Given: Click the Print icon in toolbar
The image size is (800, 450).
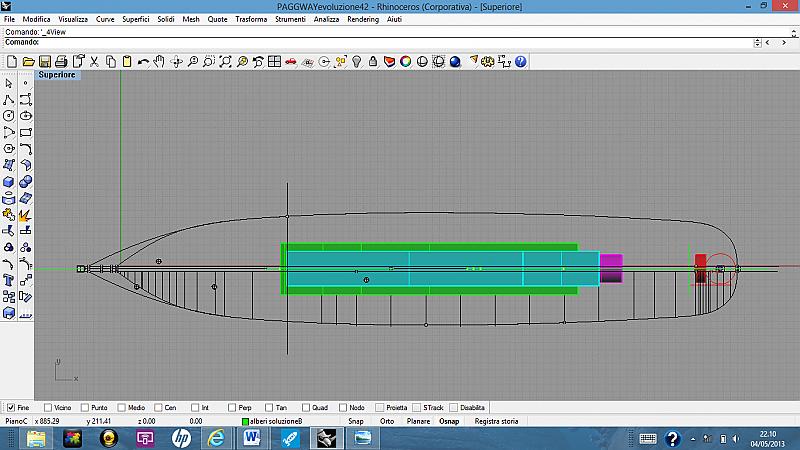Looking at the screenshot, I should coord(62,62).
